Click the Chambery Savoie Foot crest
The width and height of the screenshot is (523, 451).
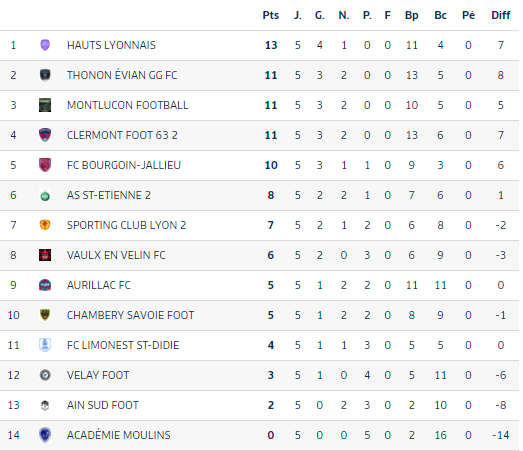tap(45, 315)
